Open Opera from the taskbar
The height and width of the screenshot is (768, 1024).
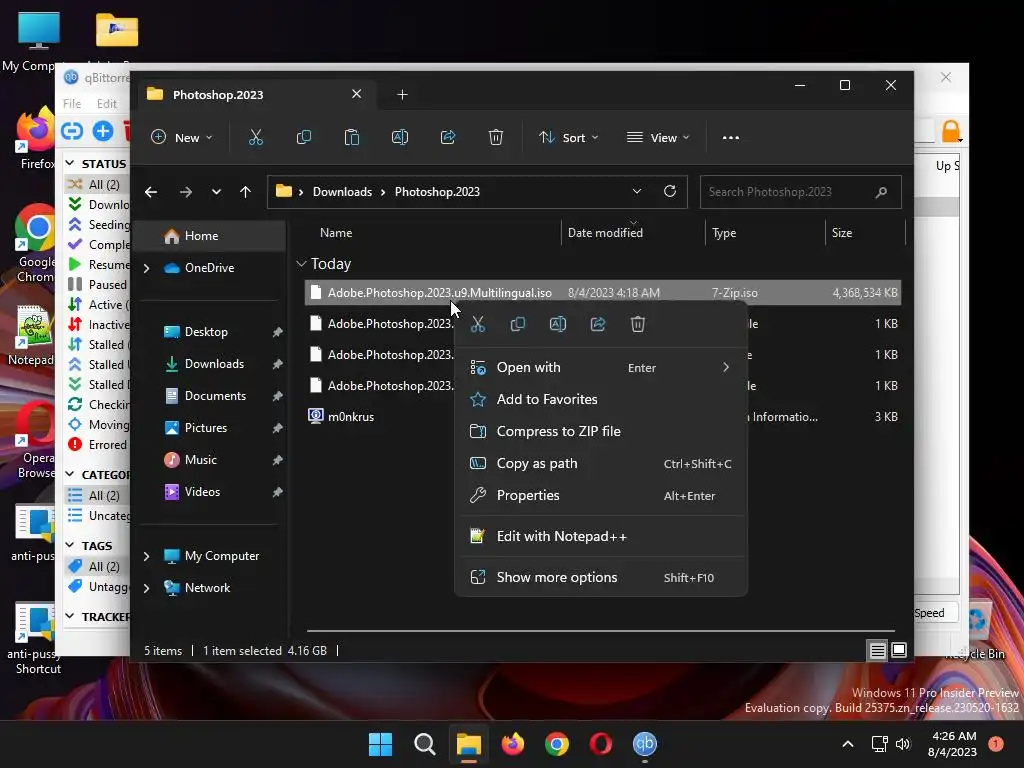pos(601,744)
